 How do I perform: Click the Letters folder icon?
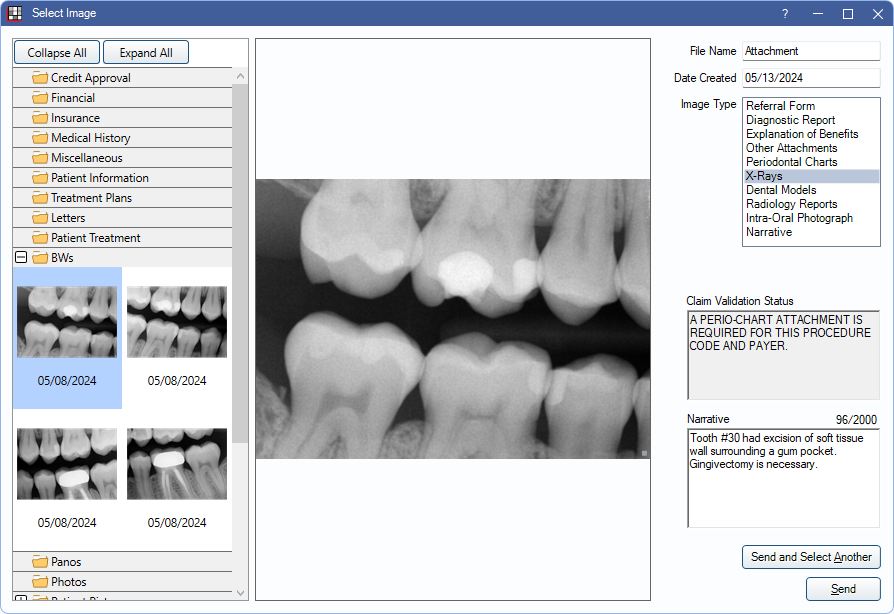tap(40, 218)
